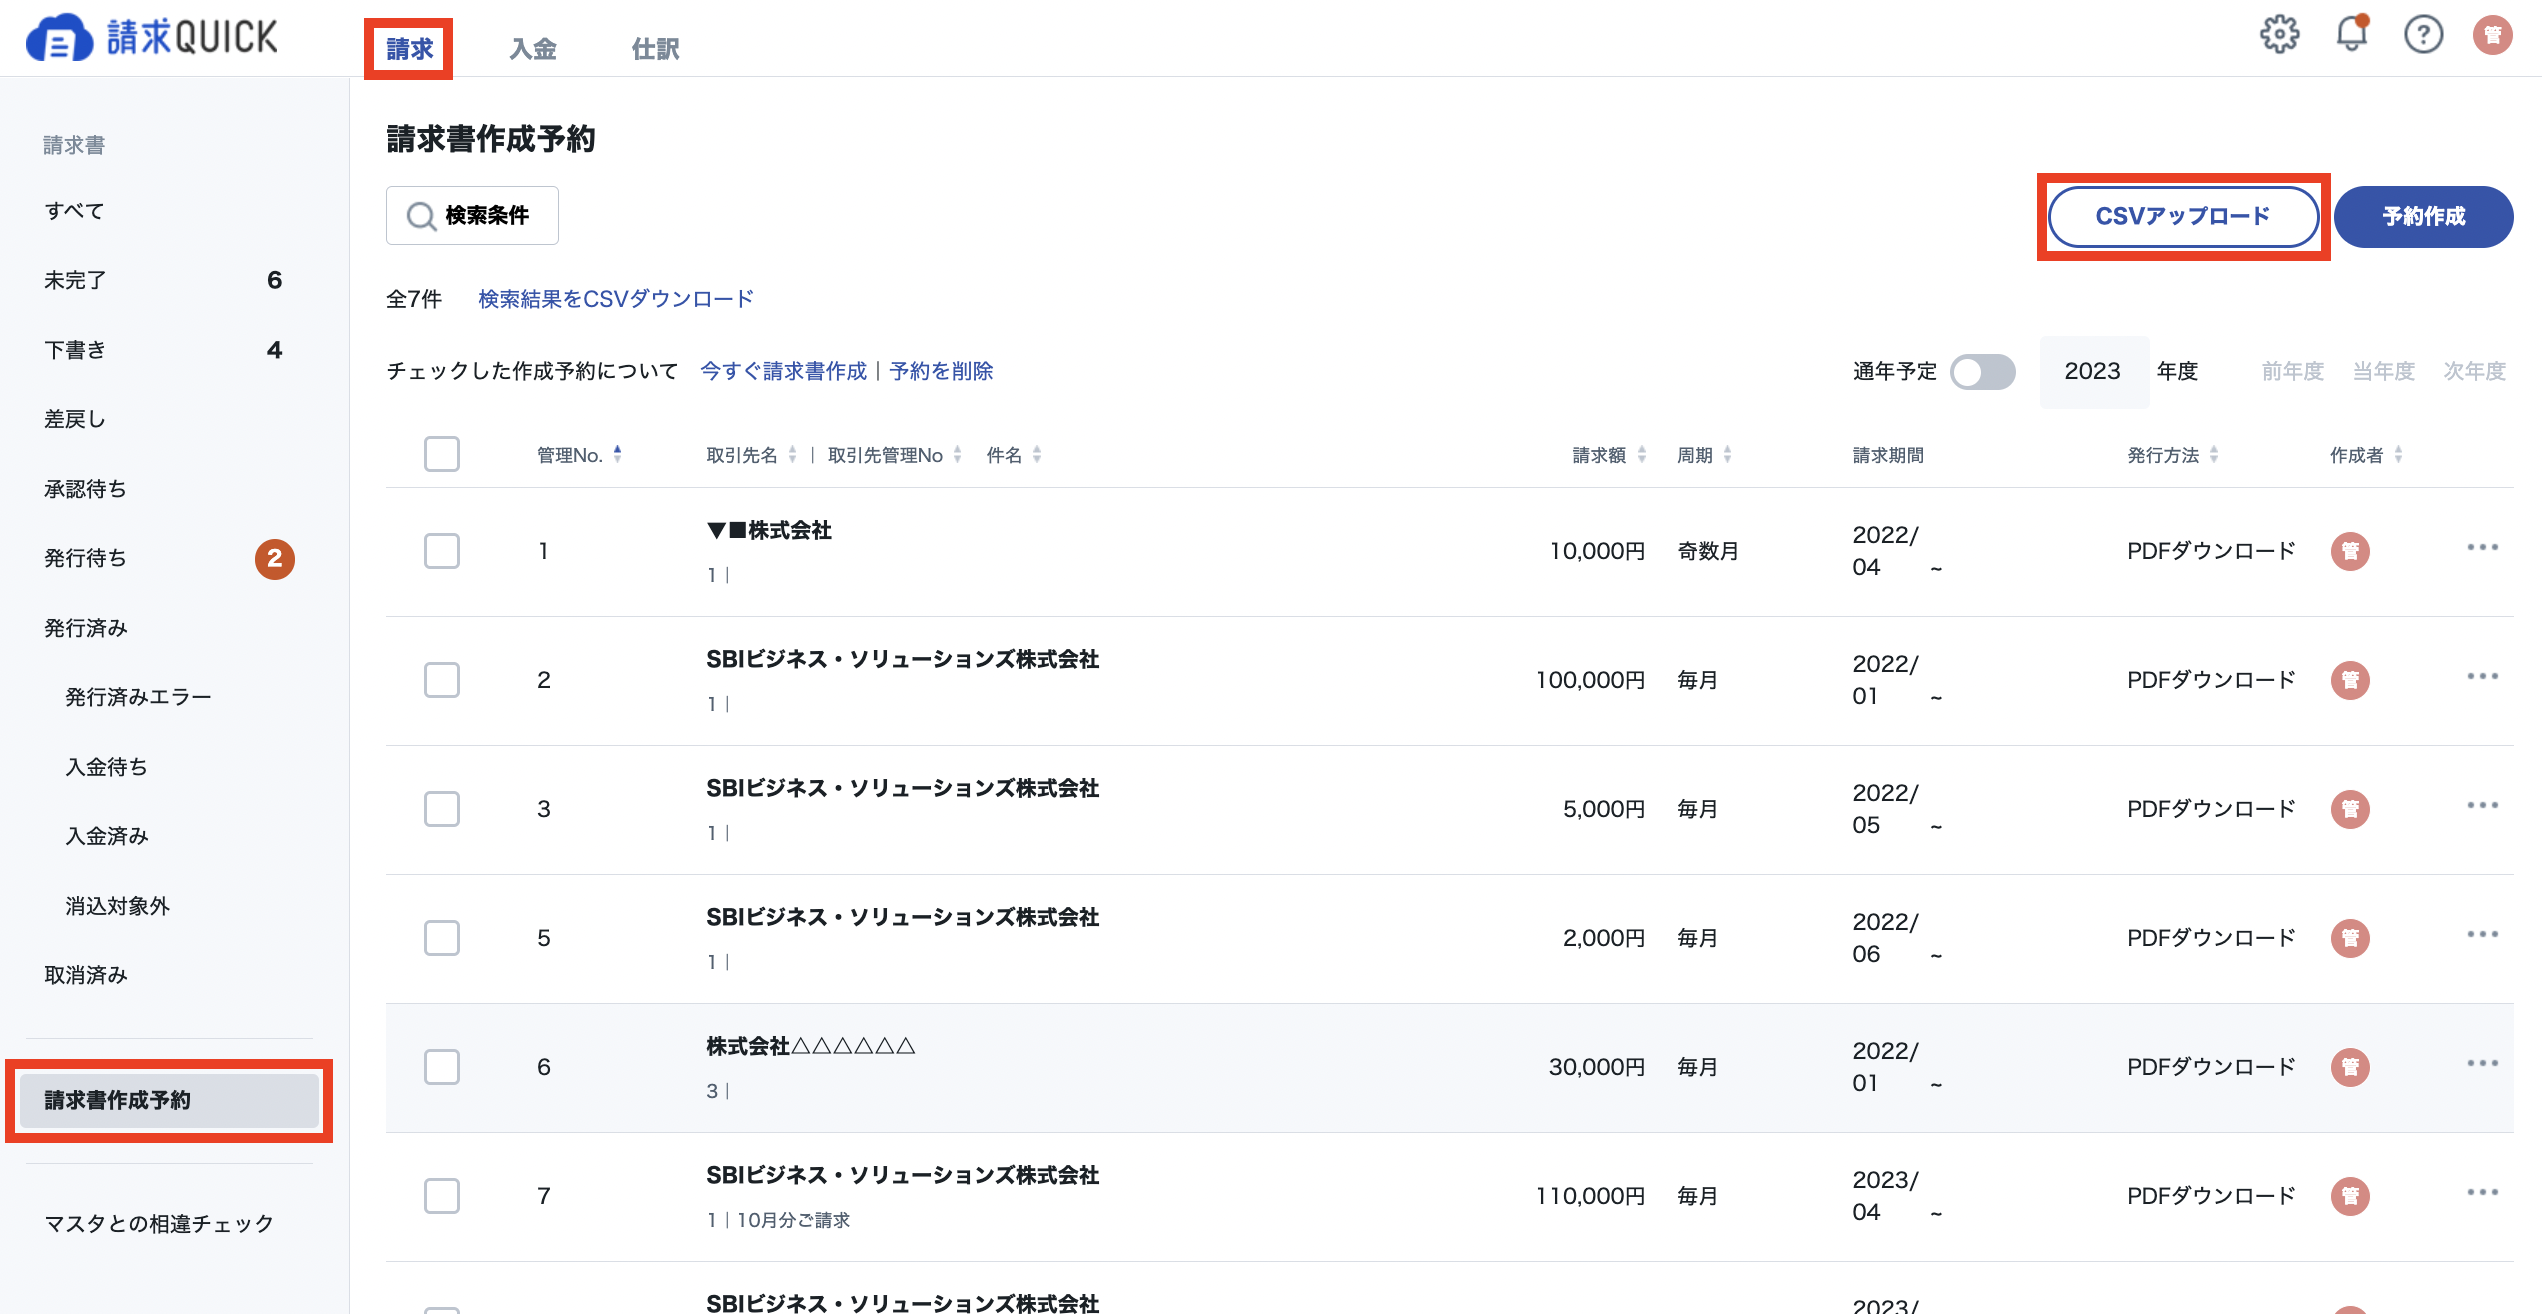Check the row for 管理No. 5

(x=442, y=938)
